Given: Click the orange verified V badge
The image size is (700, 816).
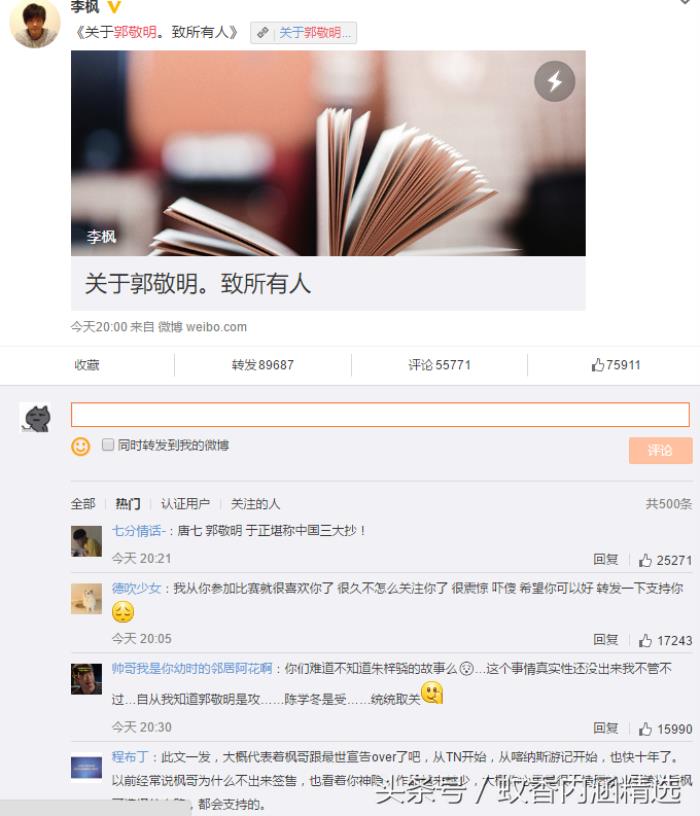Looking at the screenshot, I should click(x=114, y=6).
